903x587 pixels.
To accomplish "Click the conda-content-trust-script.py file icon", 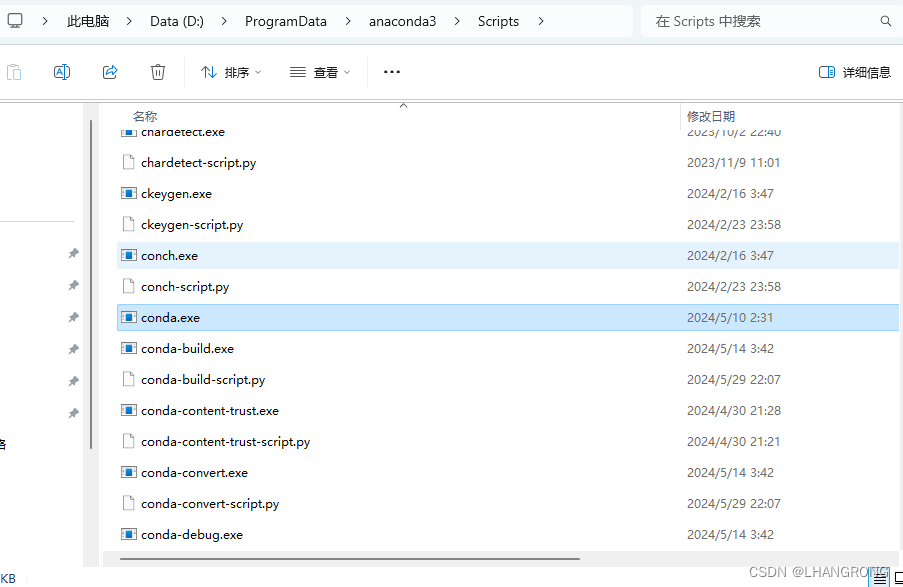I will click(x=128, y=441).
